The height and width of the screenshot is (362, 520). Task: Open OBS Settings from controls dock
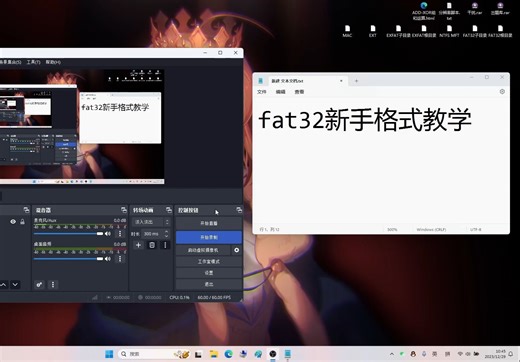[x=209, y=273]
